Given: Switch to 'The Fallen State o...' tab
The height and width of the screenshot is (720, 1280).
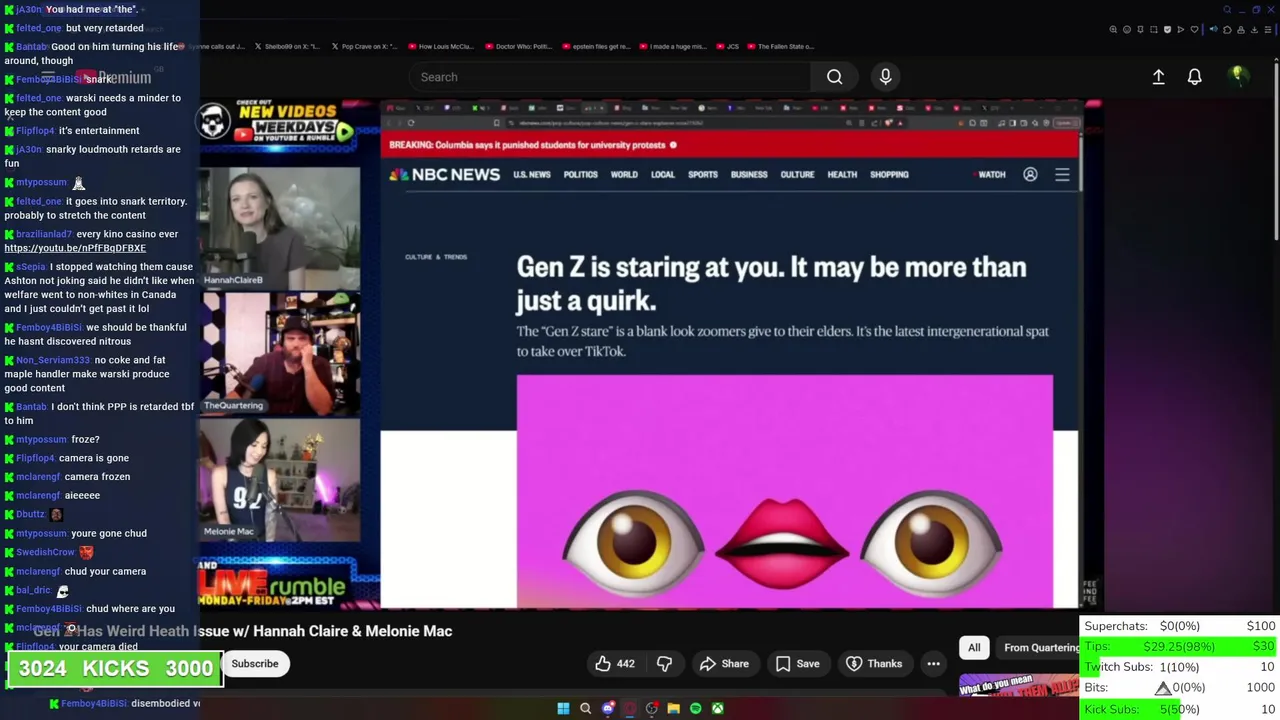Looking at the screenshot, I should [x=783, y=46].
